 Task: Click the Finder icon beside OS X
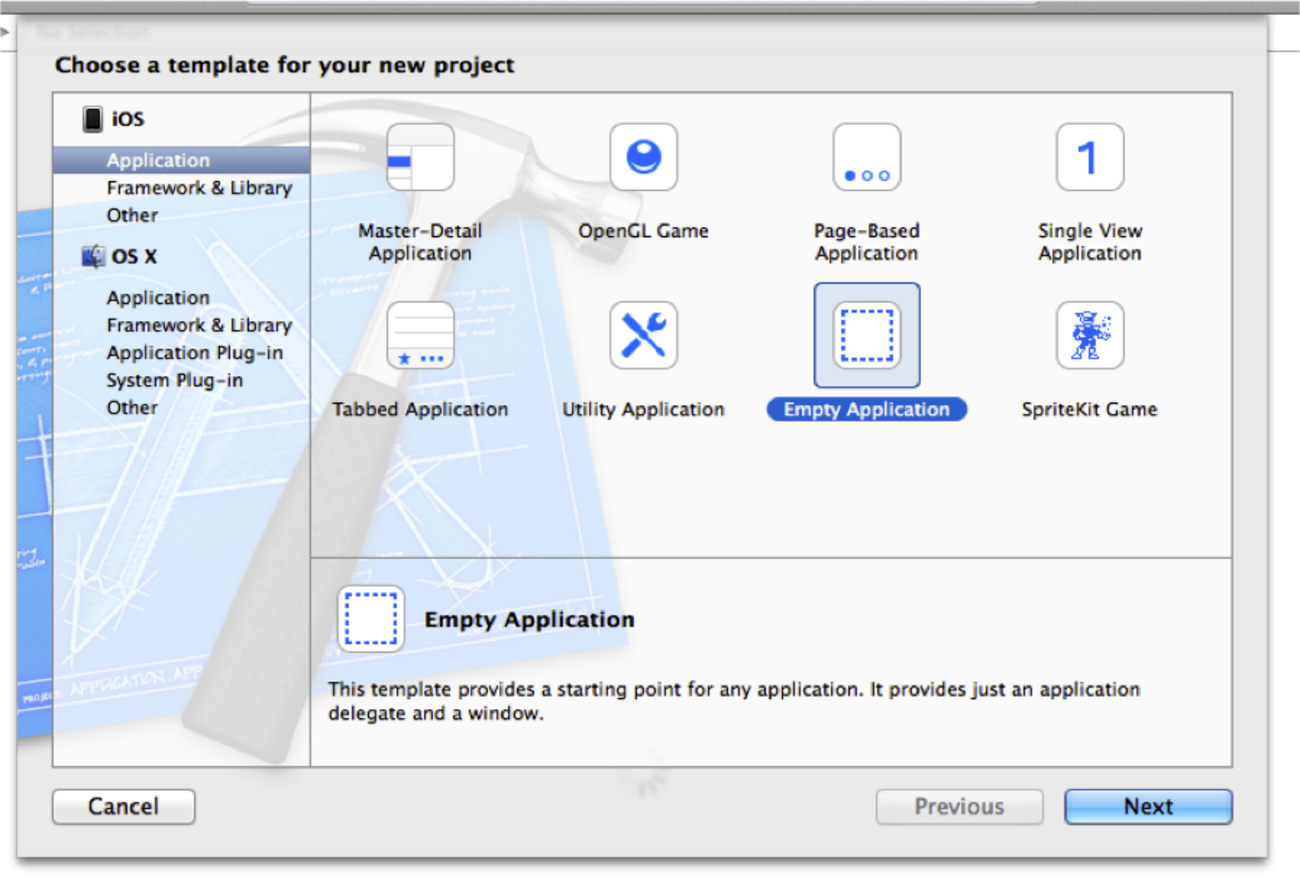click(94, 256)
